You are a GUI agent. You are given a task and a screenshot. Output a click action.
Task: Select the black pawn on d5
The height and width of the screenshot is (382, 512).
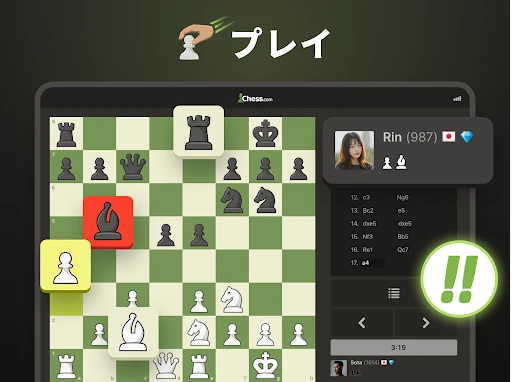click(x=166, y=235)
